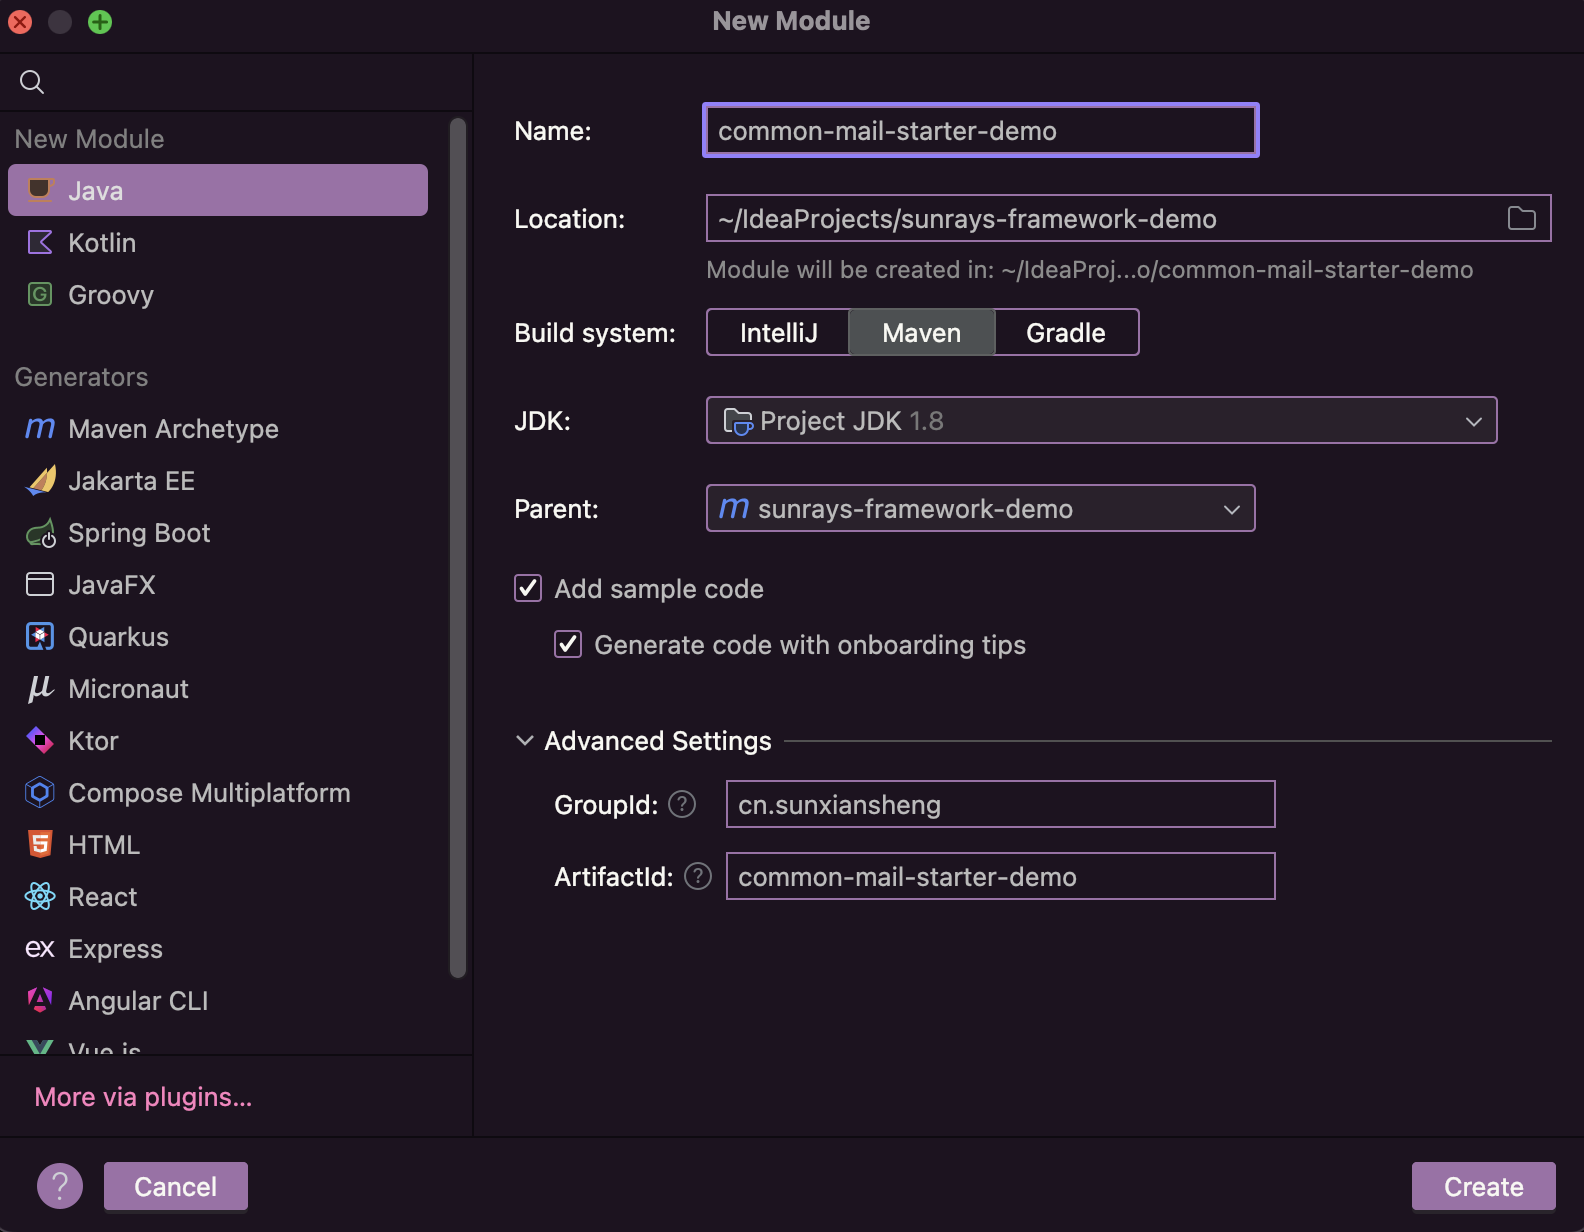Viewport: 1584px width, 1232px height.
Task: Click the Maven icon in the Parent field
Action: click(734, 508)
